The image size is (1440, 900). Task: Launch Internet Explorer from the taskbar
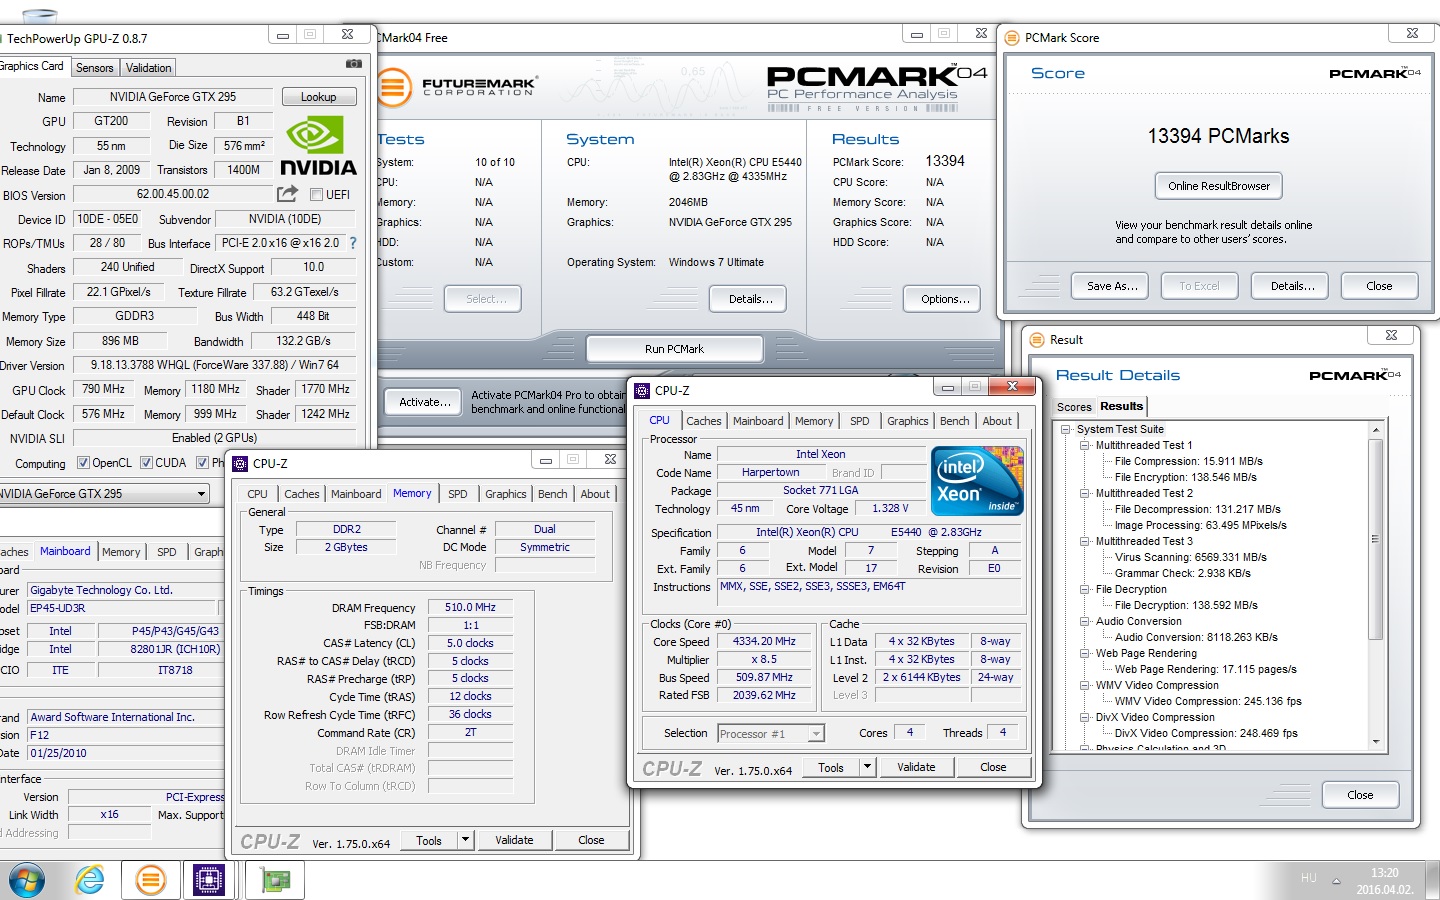coord(90,880)
